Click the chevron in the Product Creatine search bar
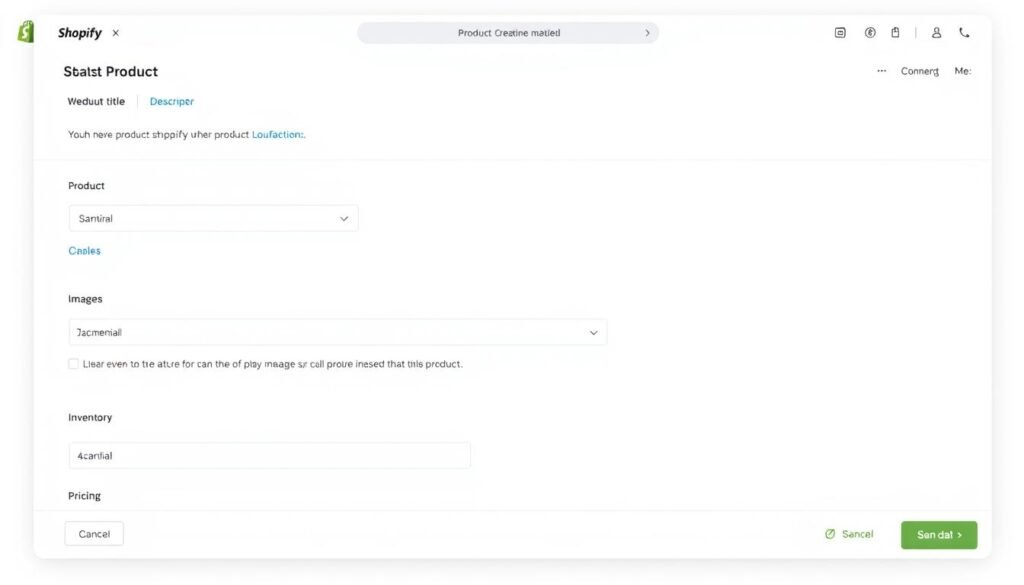This screenshot has width=1024, height=585. coord(647,32)
